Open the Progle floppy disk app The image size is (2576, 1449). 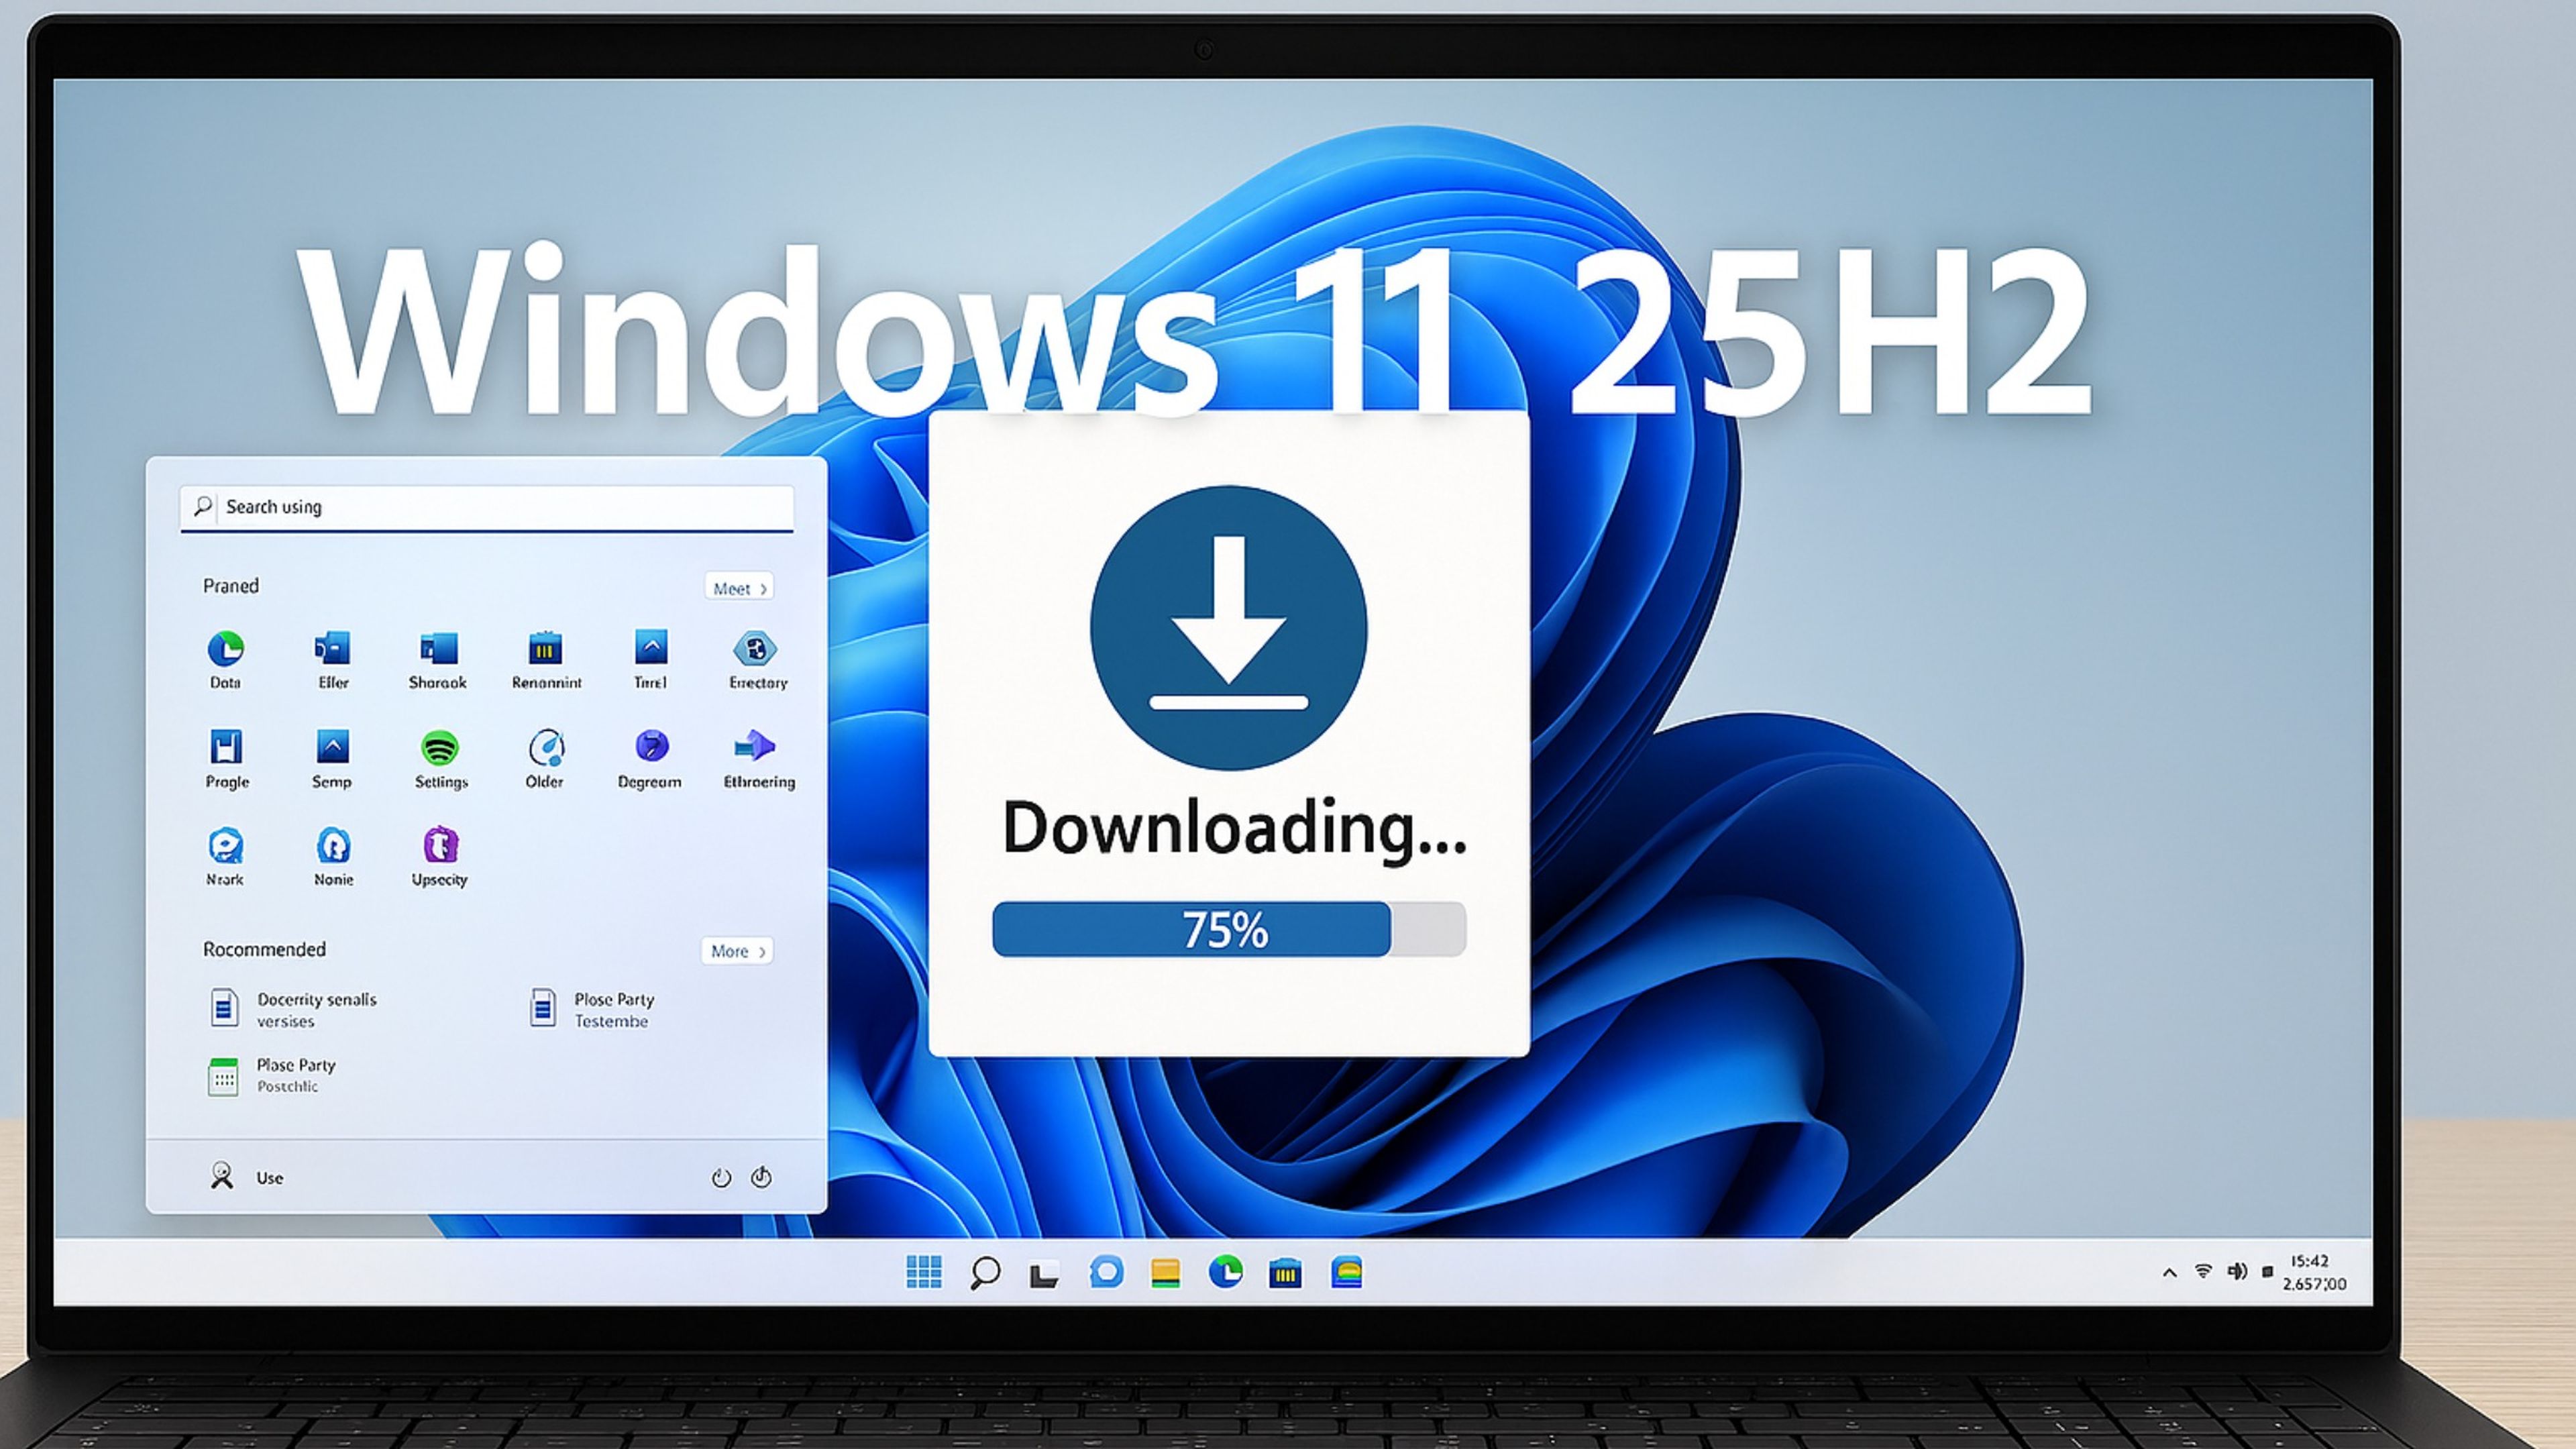226,747
